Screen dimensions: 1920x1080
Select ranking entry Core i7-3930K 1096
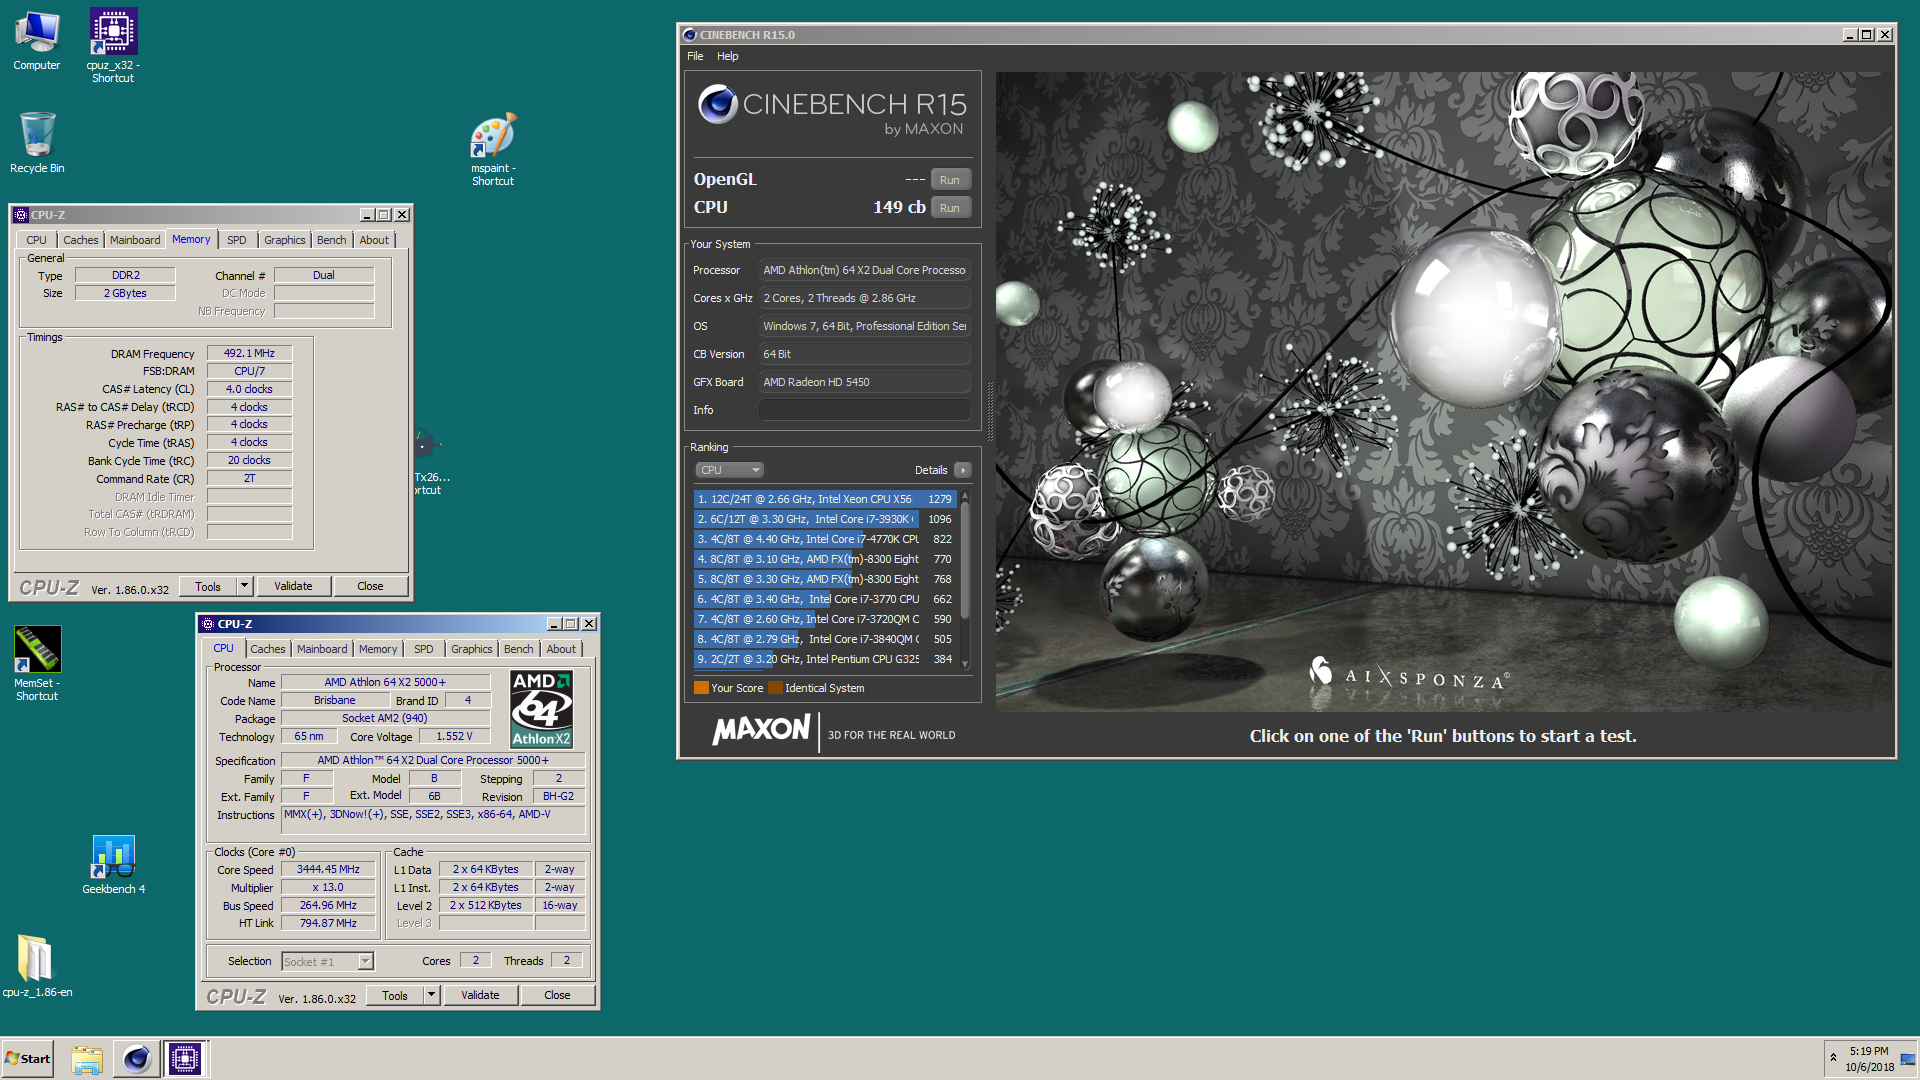click(x=825, y=519)
